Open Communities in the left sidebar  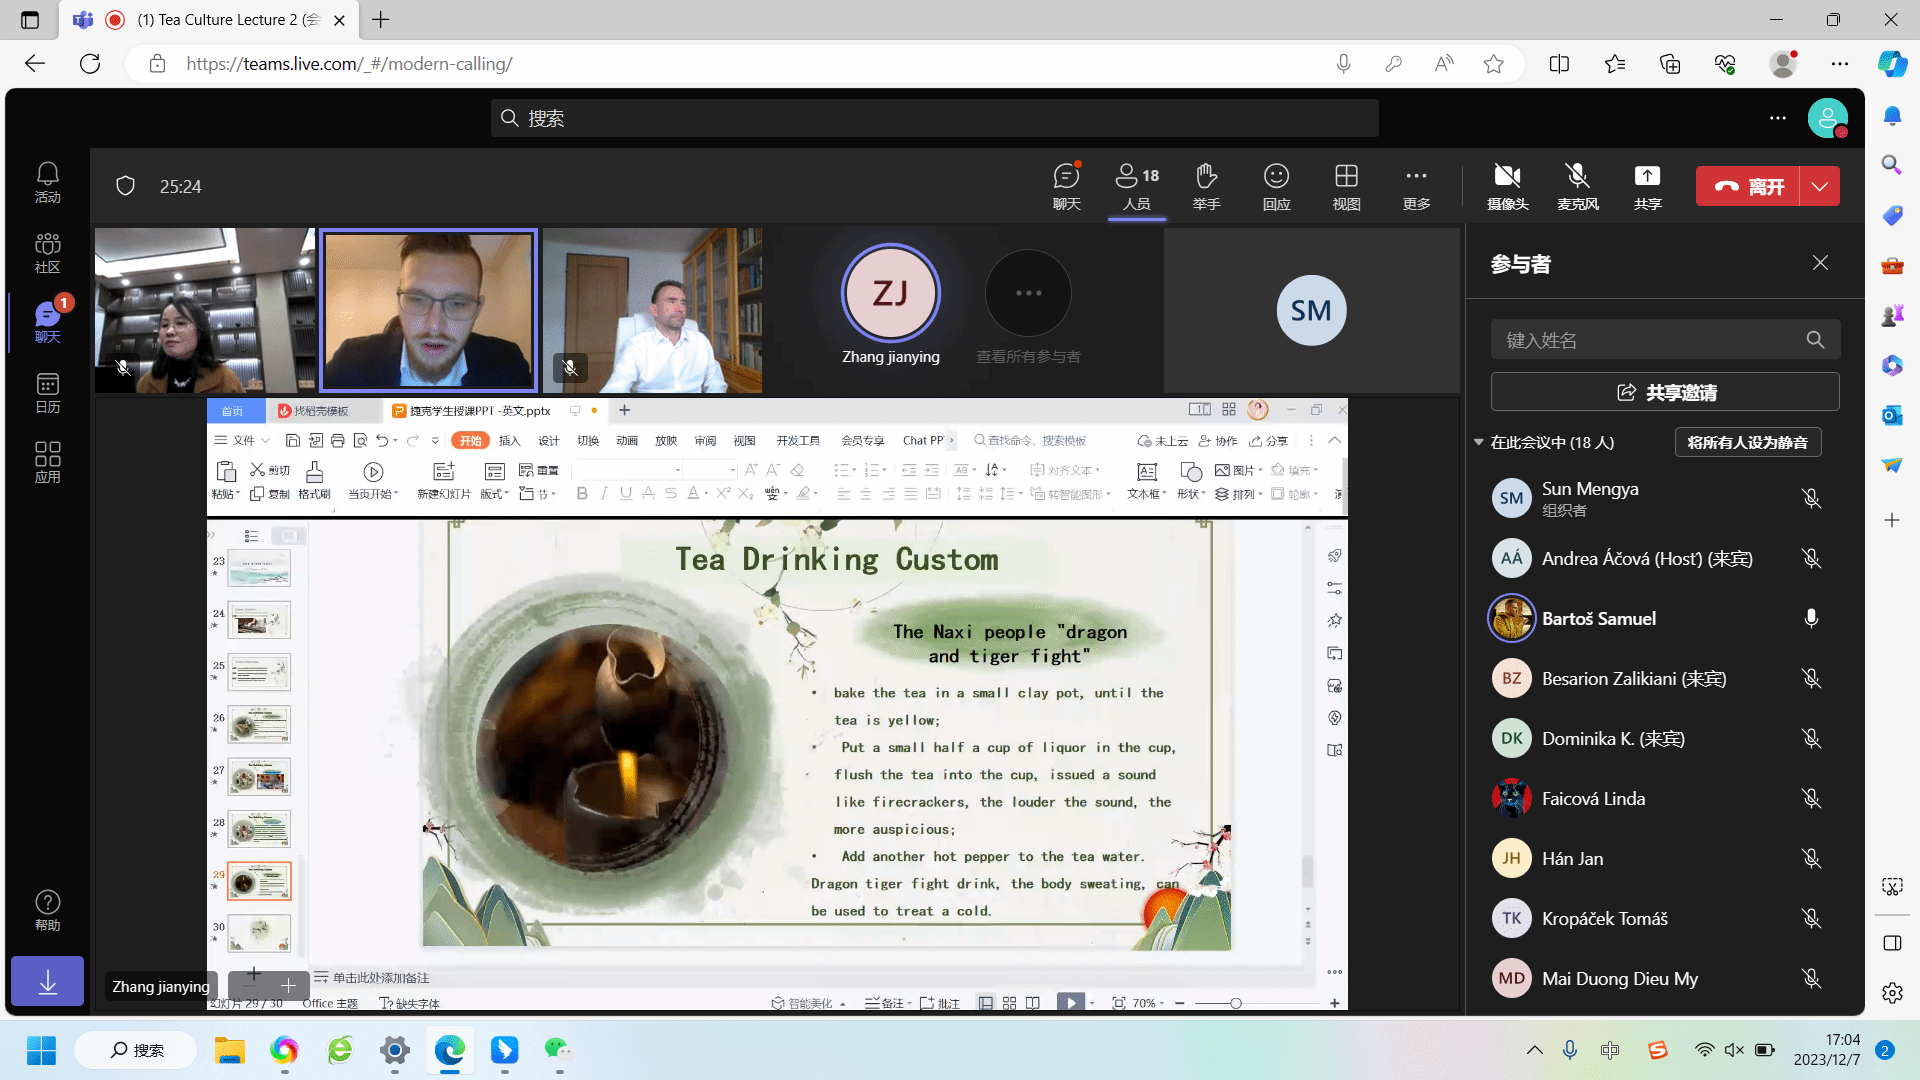point(47,253)
